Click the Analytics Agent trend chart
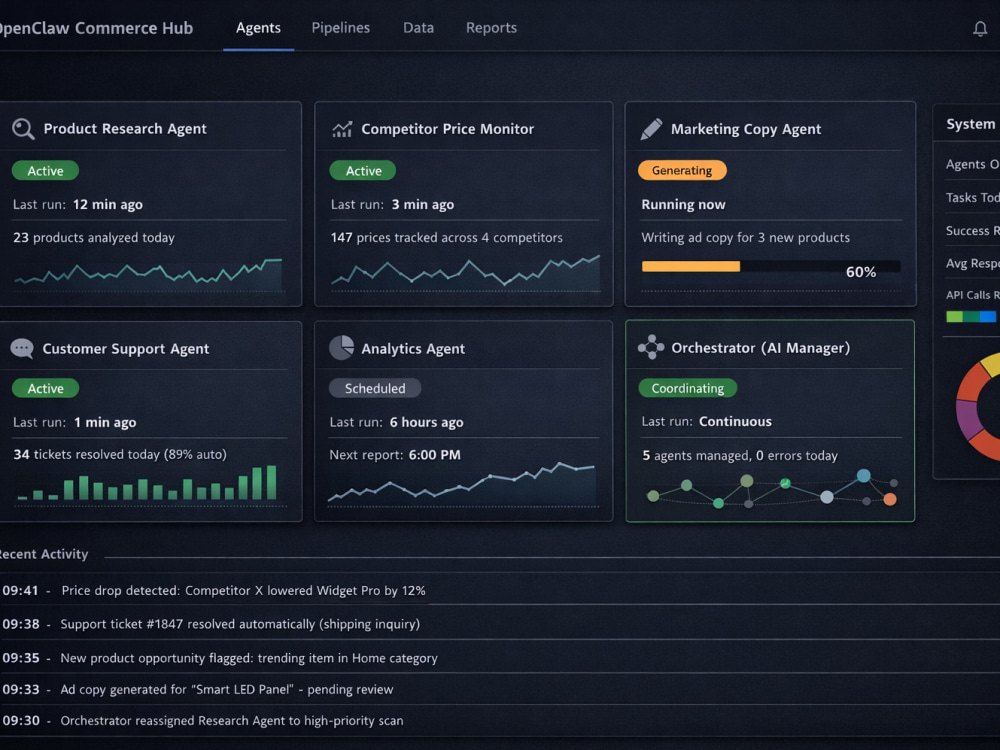 [462, 483]
